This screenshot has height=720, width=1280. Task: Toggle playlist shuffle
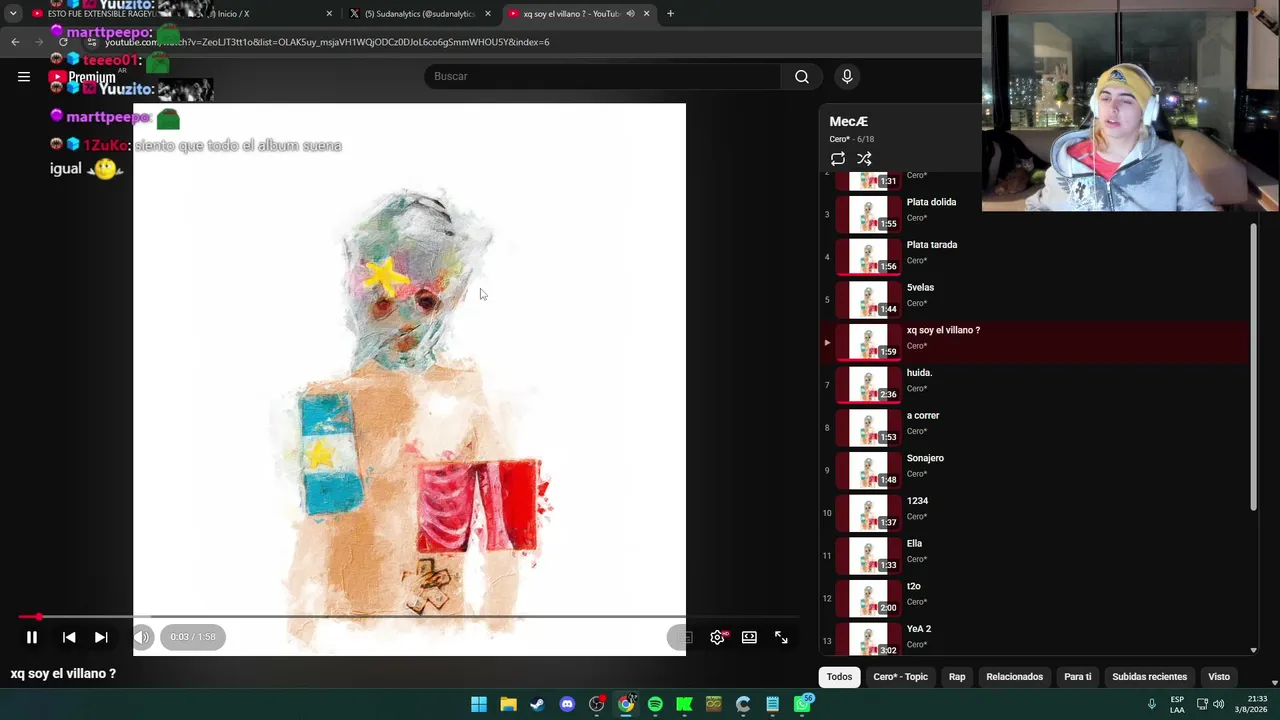pyautogui.click(x=864, y=159)
